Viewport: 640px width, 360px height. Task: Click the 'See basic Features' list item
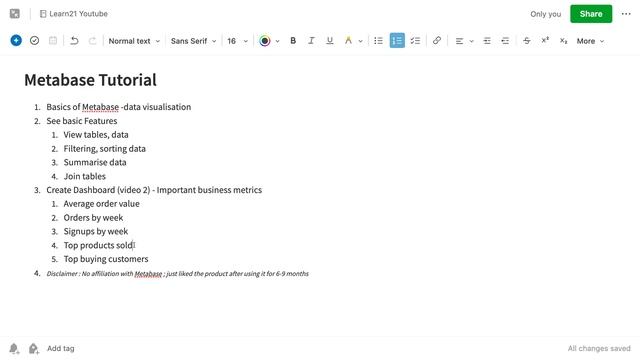coord(82,121)
